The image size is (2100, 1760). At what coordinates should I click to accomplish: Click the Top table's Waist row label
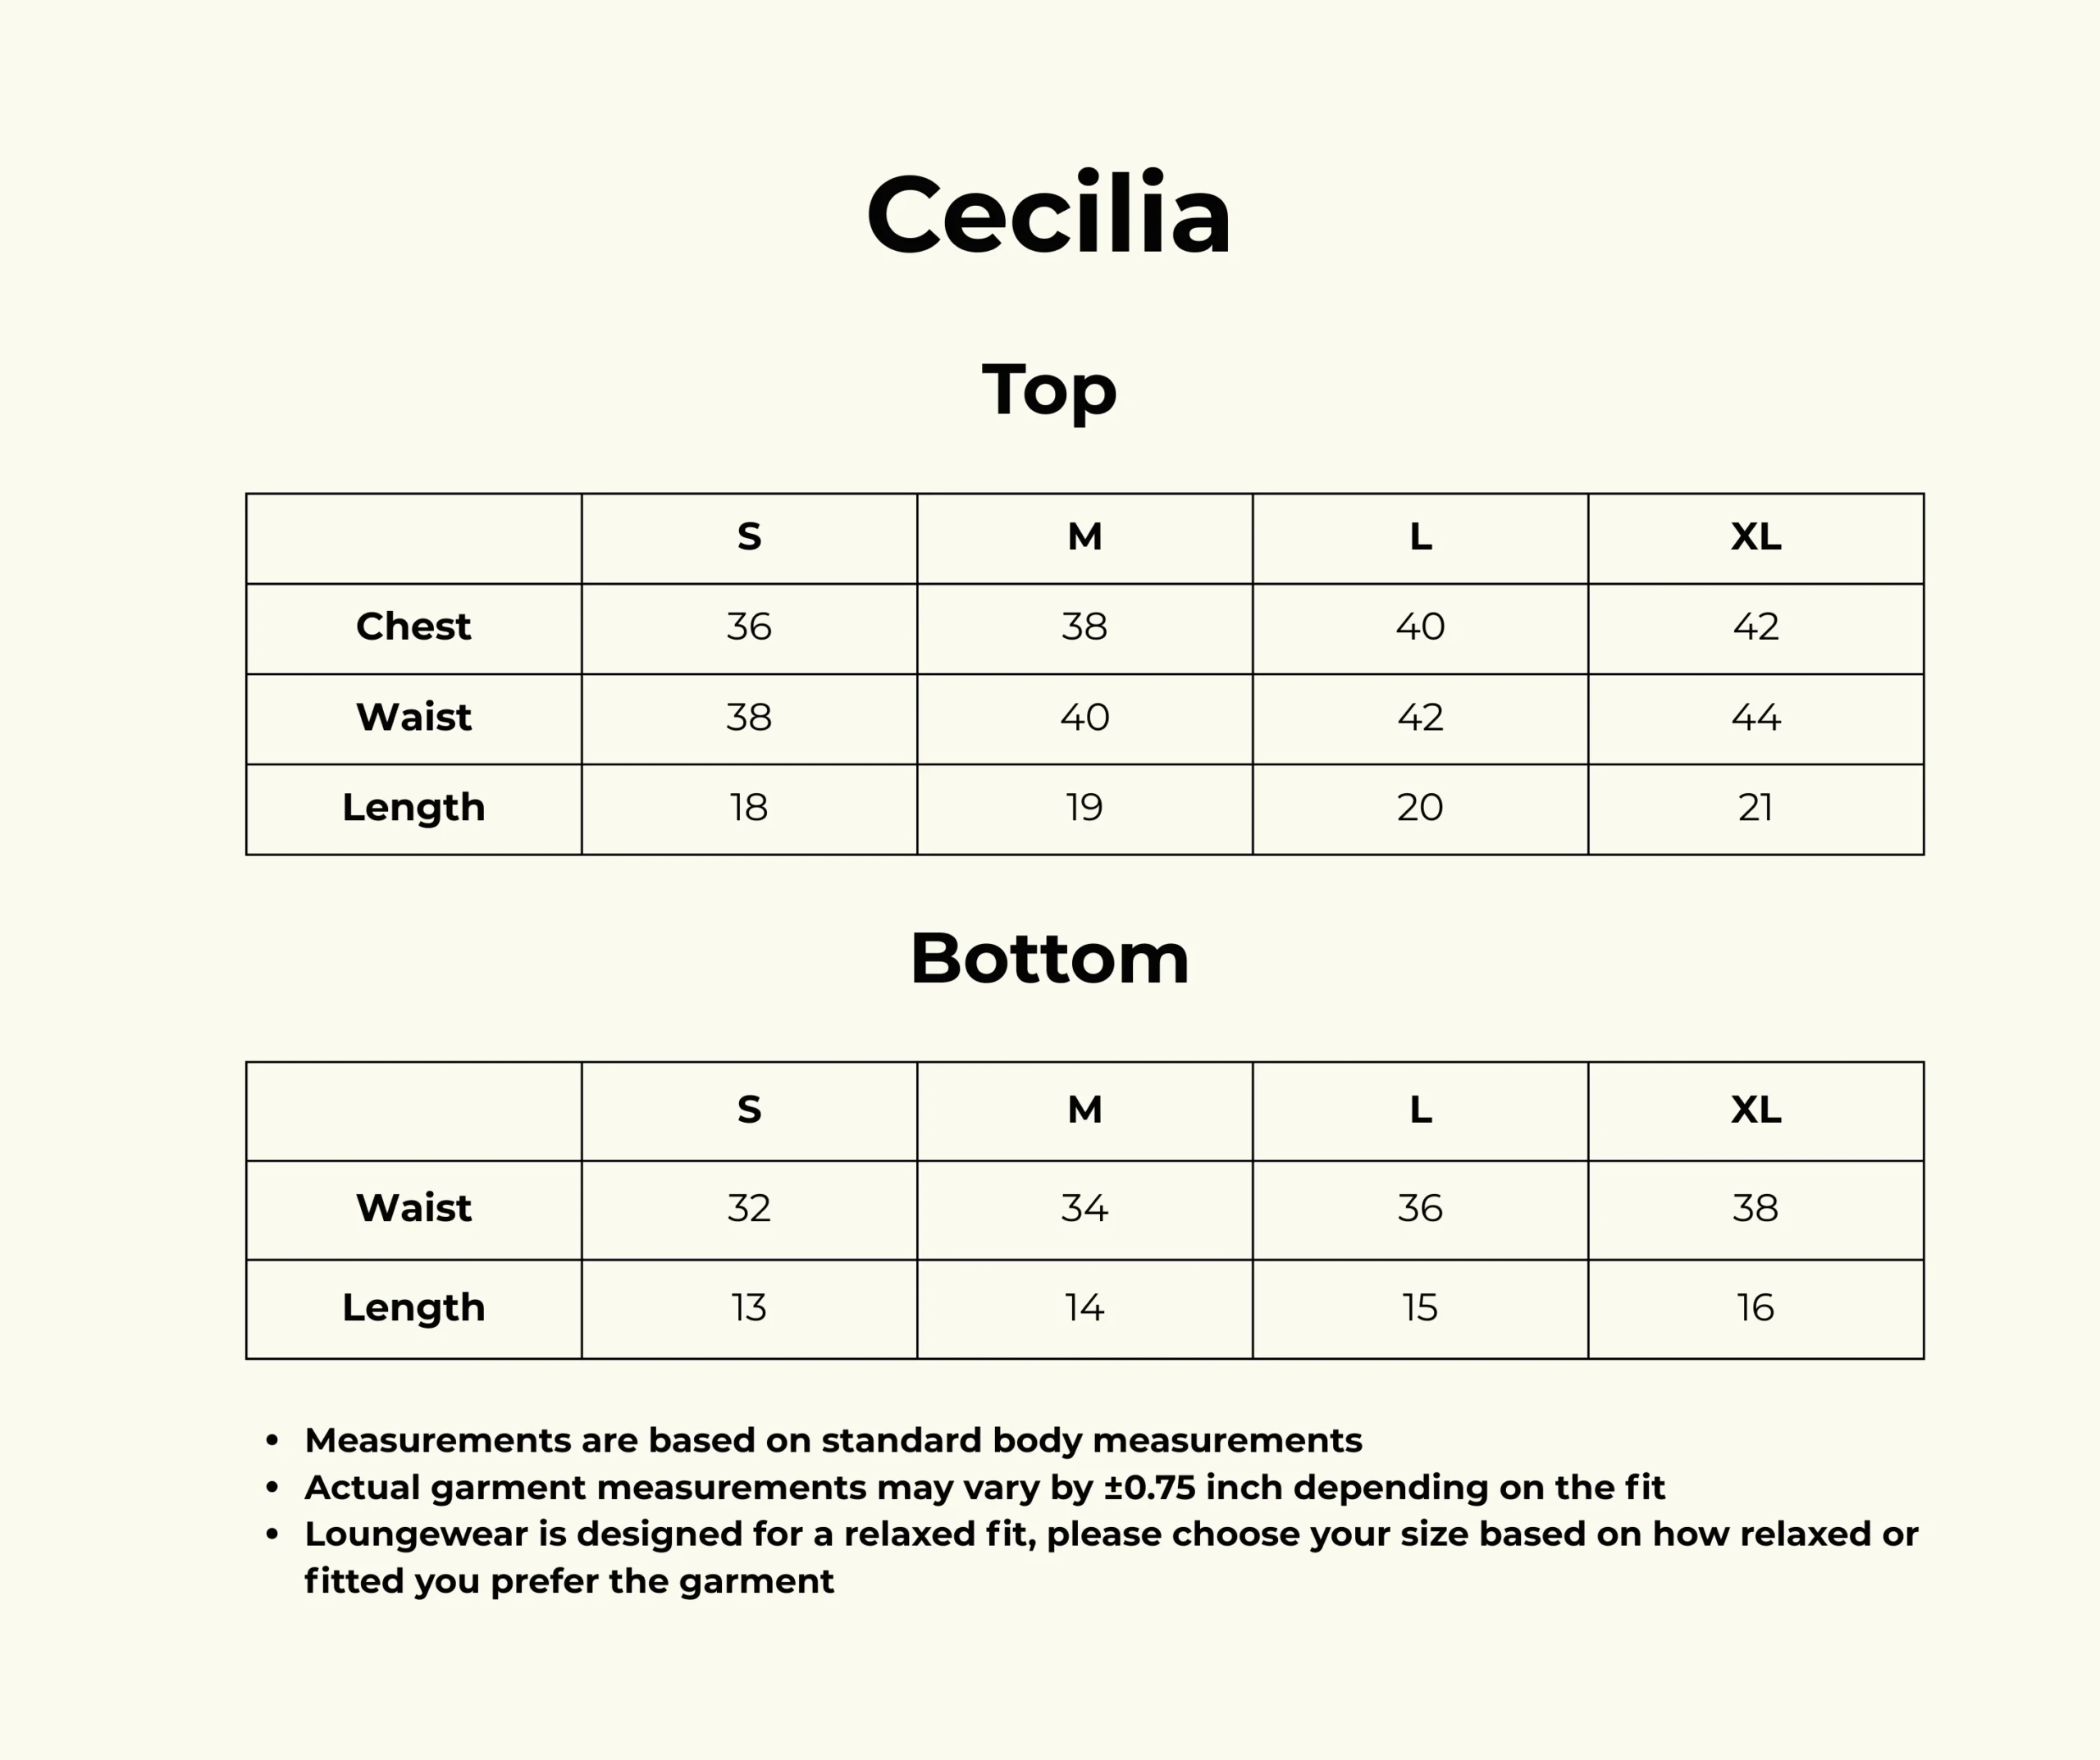tap(413, 717)
